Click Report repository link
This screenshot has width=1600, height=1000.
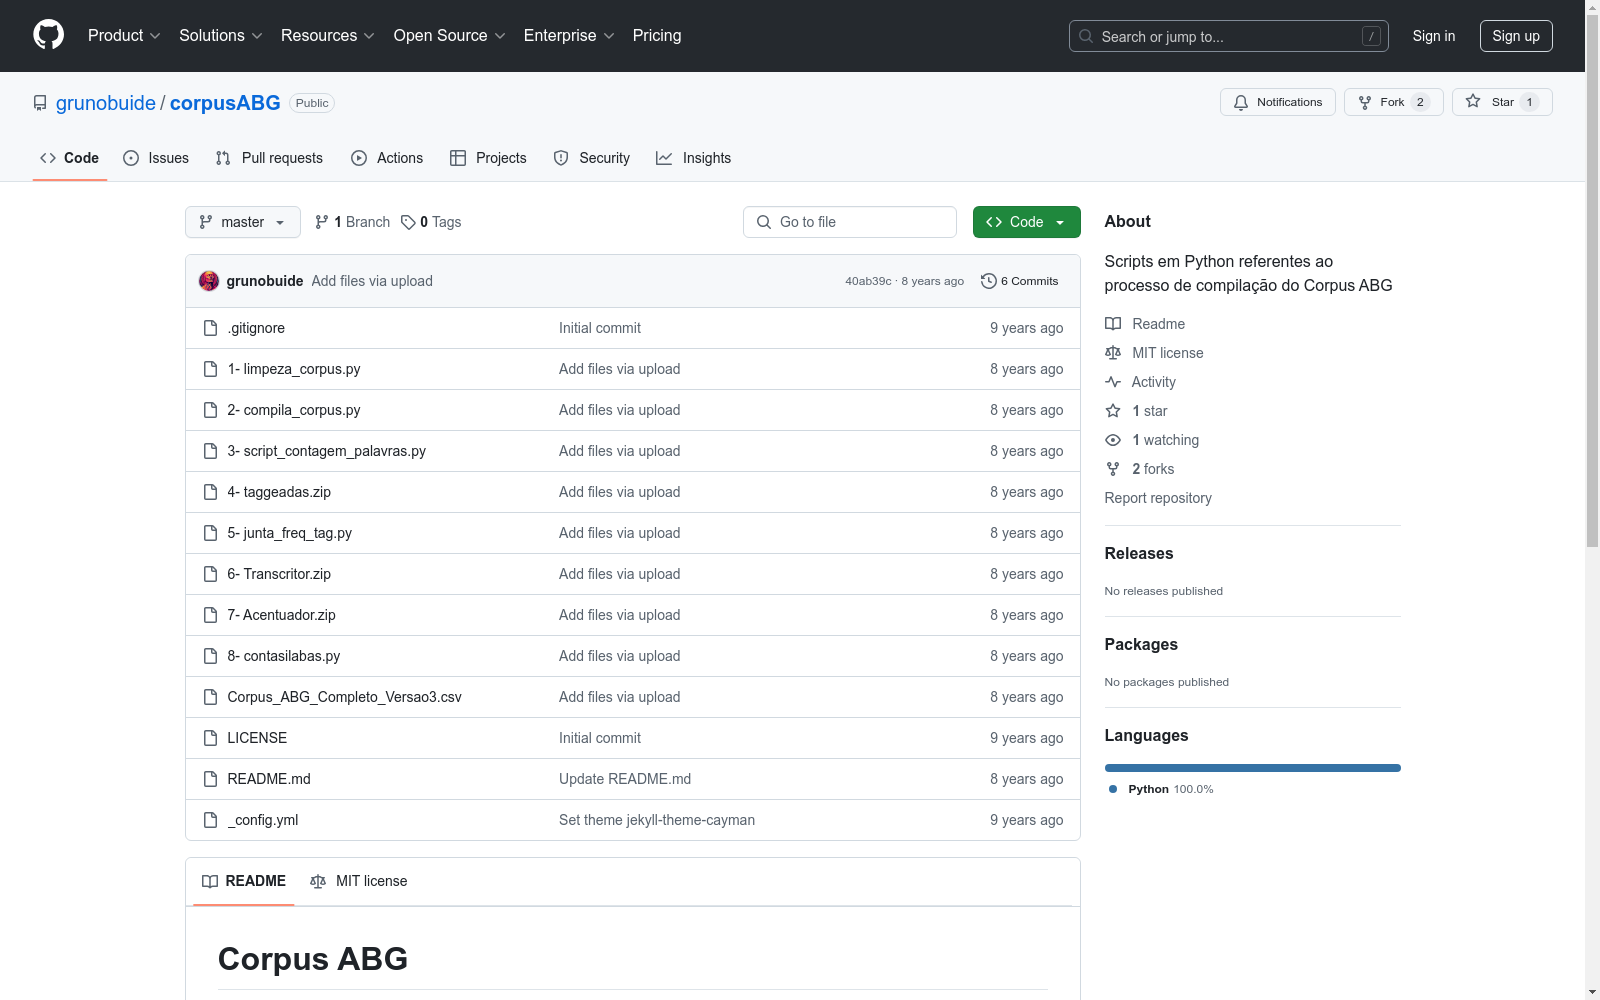pos(1157,498)
